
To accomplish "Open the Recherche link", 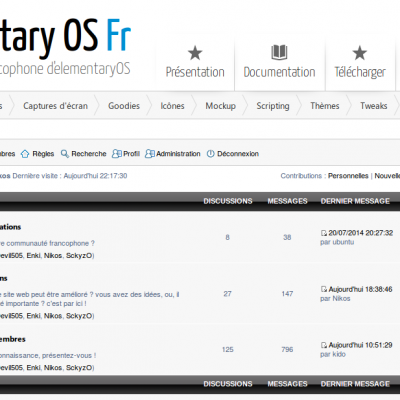I will [89, 154].
